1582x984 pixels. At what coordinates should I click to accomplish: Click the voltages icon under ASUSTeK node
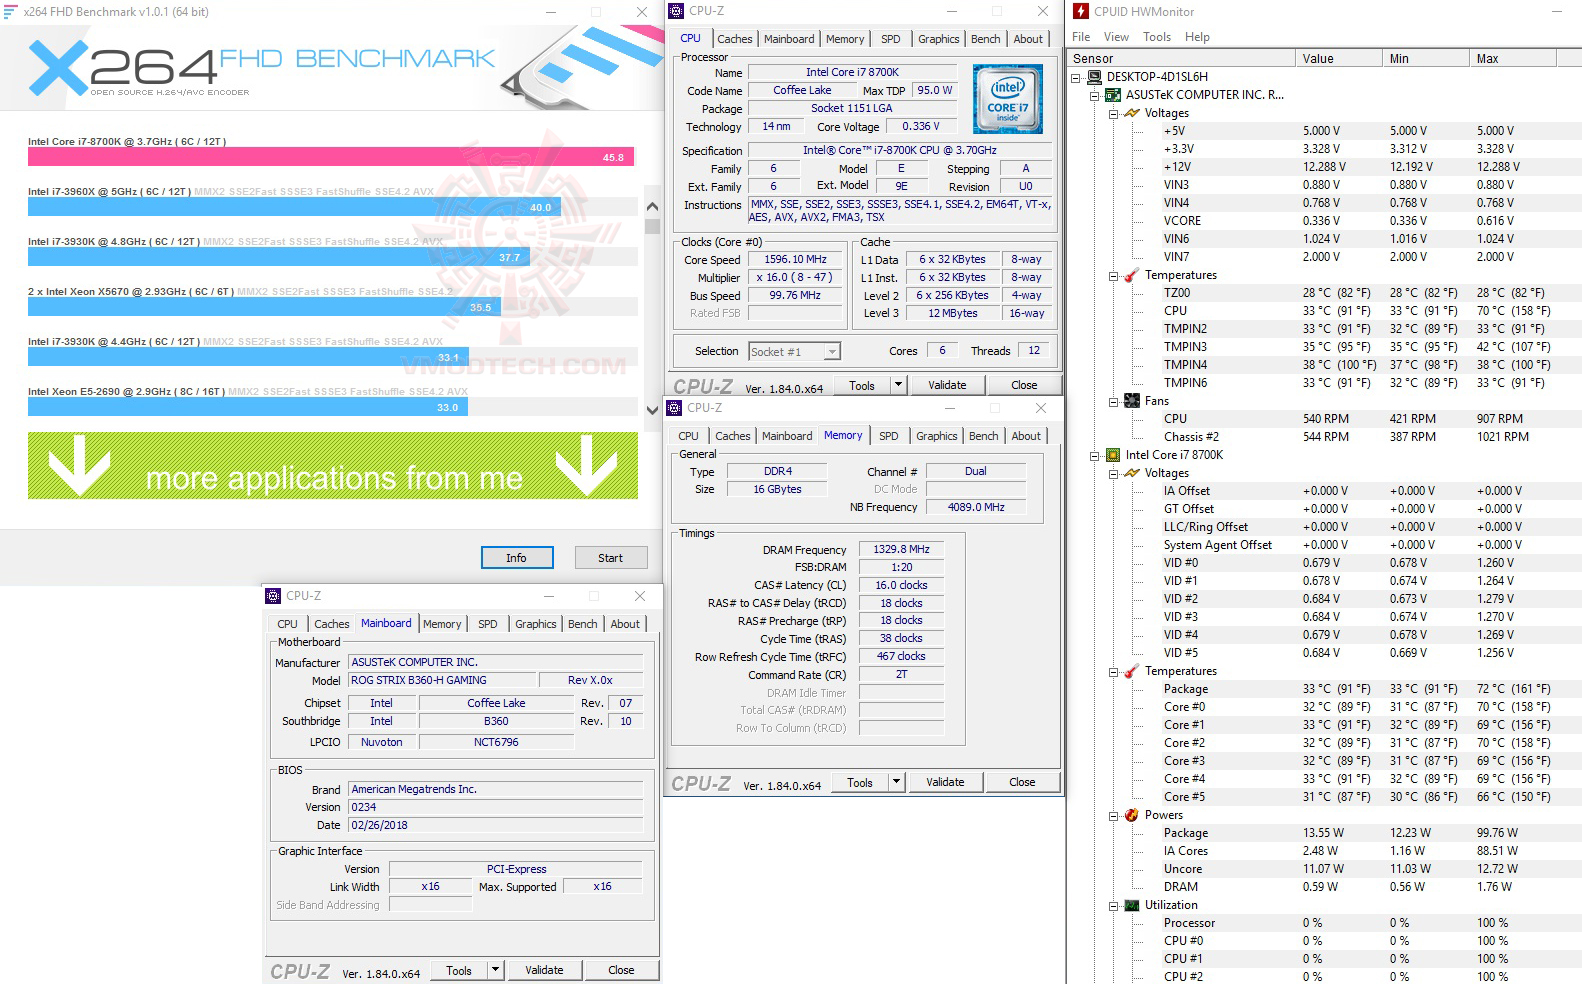coord(1132,113)
